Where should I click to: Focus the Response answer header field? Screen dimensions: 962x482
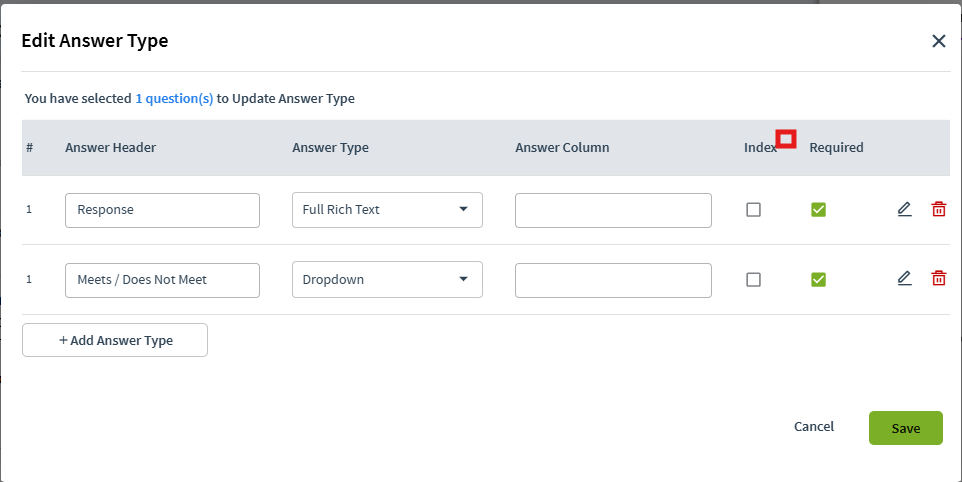[163, 210]
